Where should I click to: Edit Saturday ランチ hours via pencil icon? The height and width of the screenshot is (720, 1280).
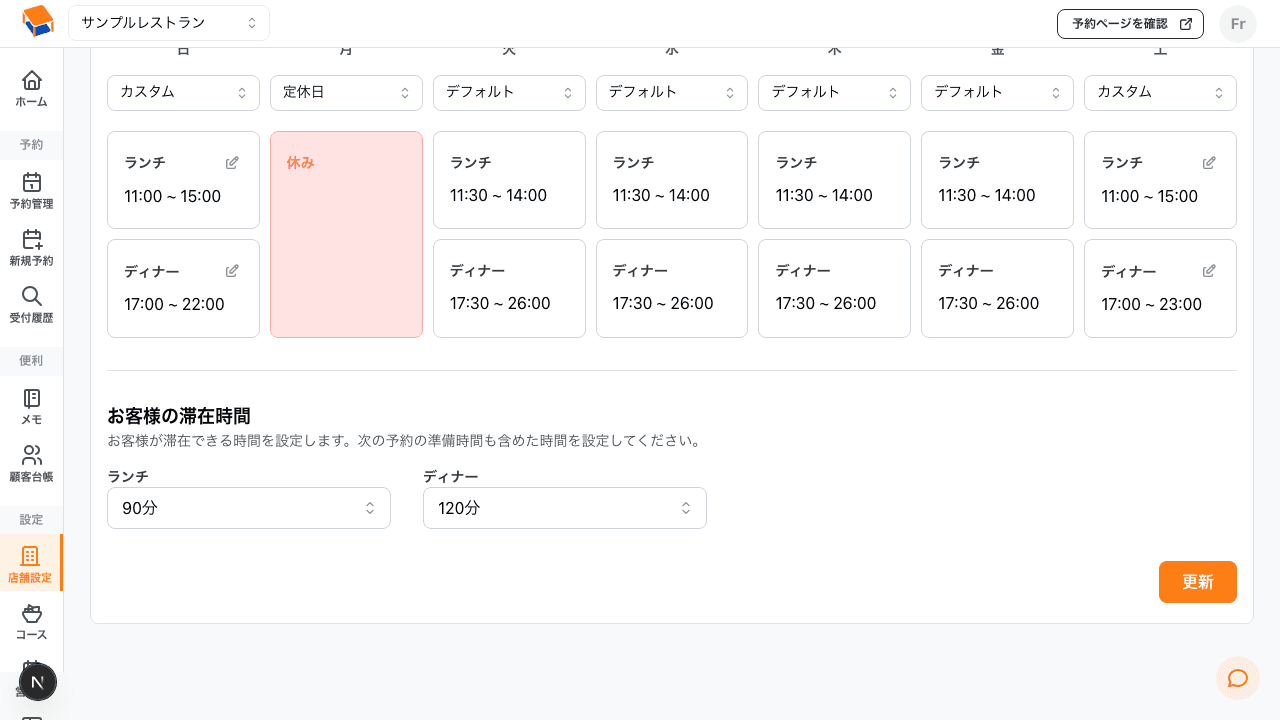[1209, 162]
